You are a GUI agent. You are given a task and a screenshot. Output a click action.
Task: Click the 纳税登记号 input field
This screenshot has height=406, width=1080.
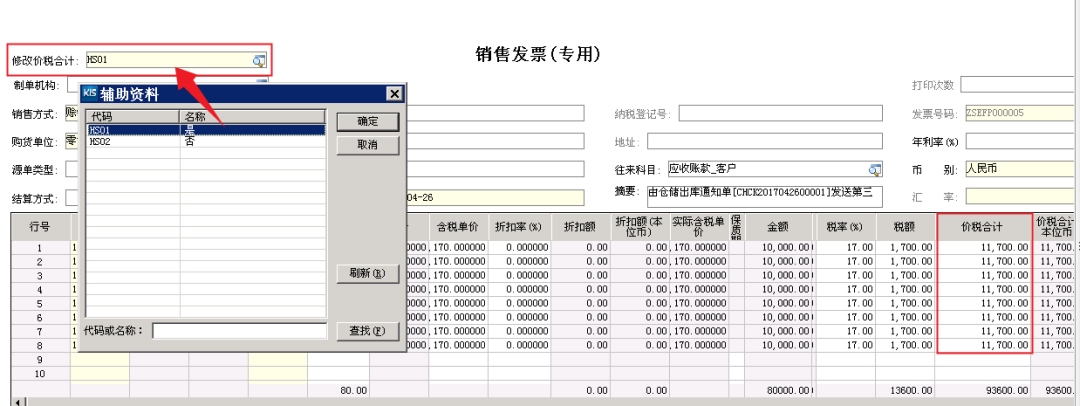pyautogui.click(x=780, y=113)
